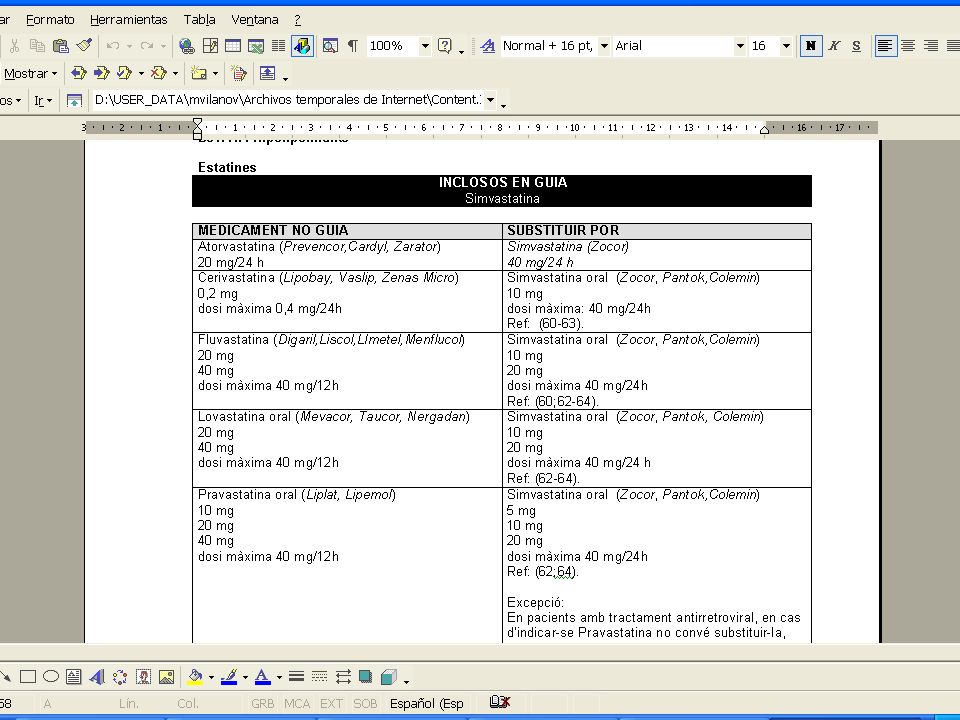Screen dimensions: 960x720
Task: Choose dash style icon
Action: [x=320, y=677]
